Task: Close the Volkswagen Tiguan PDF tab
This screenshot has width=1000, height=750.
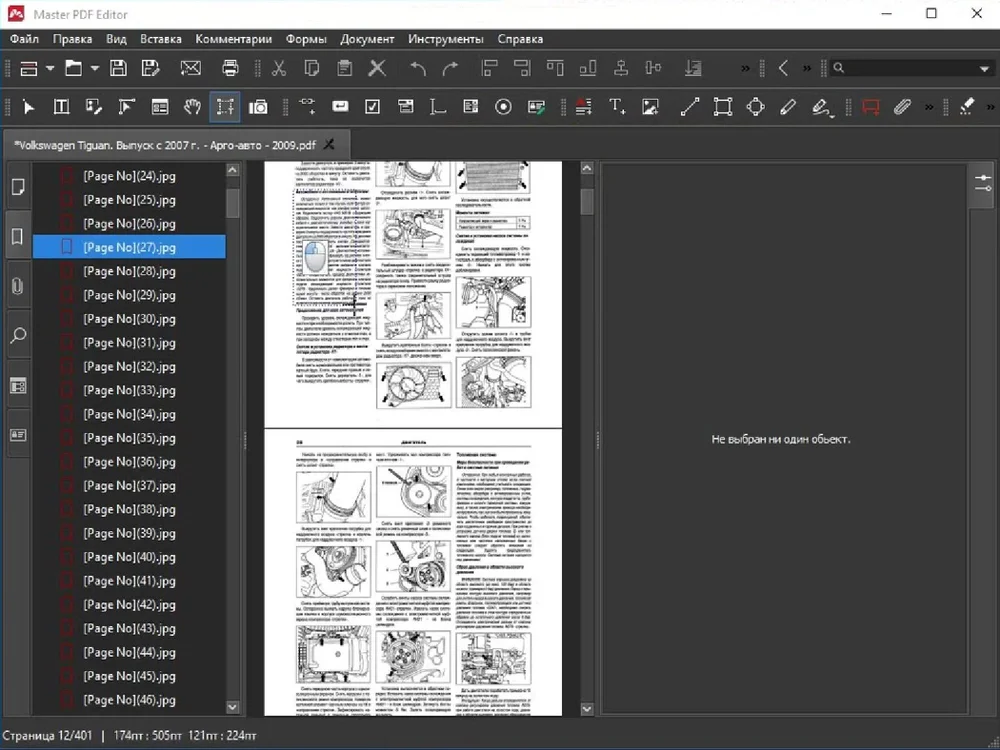Action: [x=329, y=144]
